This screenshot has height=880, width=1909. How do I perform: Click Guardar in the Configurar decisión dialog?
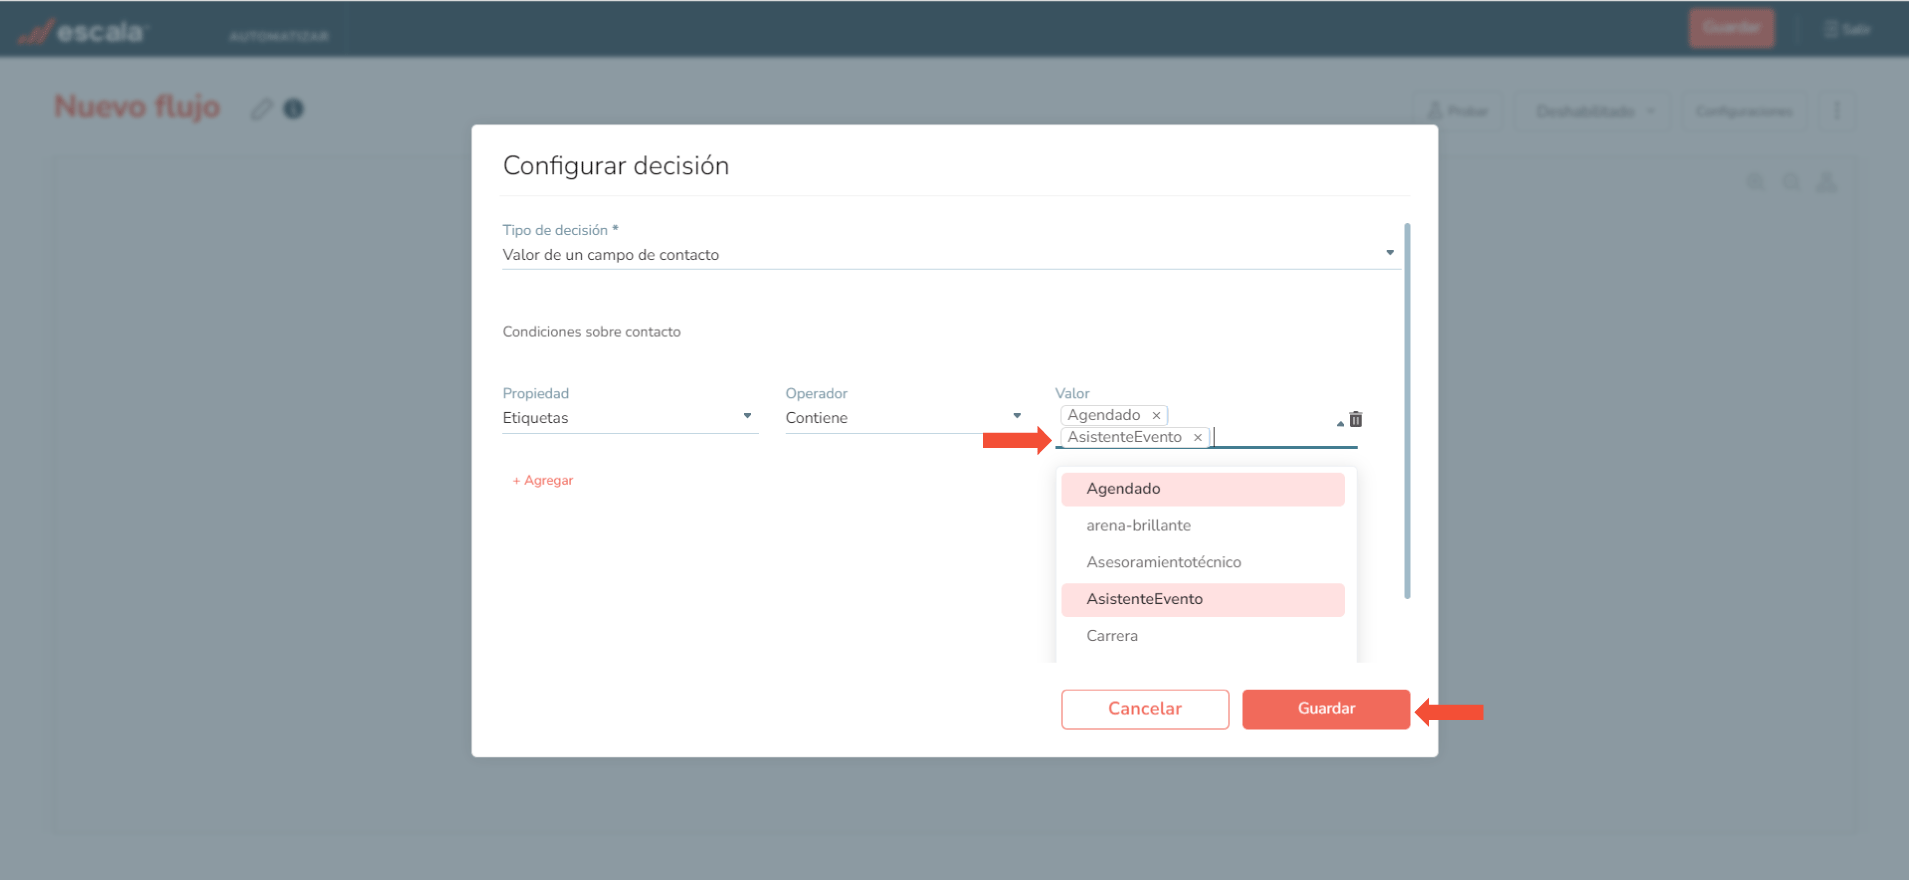(1326, 709)
